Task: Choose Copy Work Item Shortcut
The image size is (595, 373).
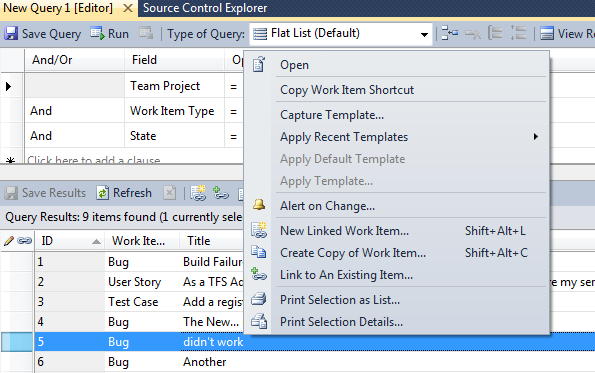Action: click(347, 90)
